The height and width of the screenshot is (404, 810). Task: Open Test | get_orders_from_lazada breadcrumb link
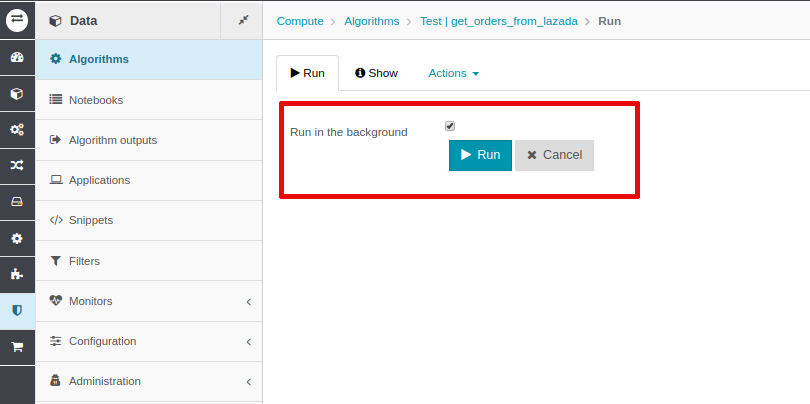click(x=499, y=21)
